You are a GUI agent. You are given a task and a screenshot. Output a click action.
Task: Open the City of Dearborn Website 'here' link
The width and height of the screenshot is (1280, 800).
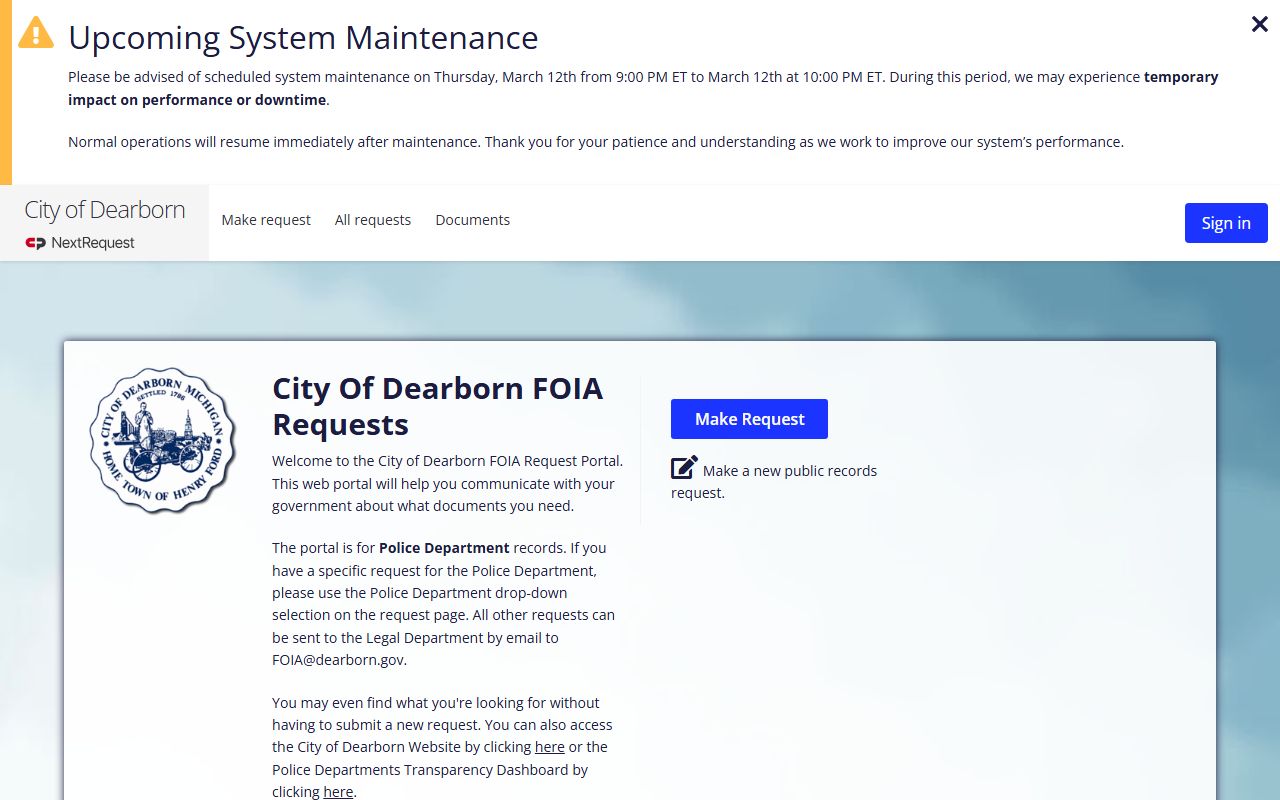pyautogui.click(x=550, y=747)
